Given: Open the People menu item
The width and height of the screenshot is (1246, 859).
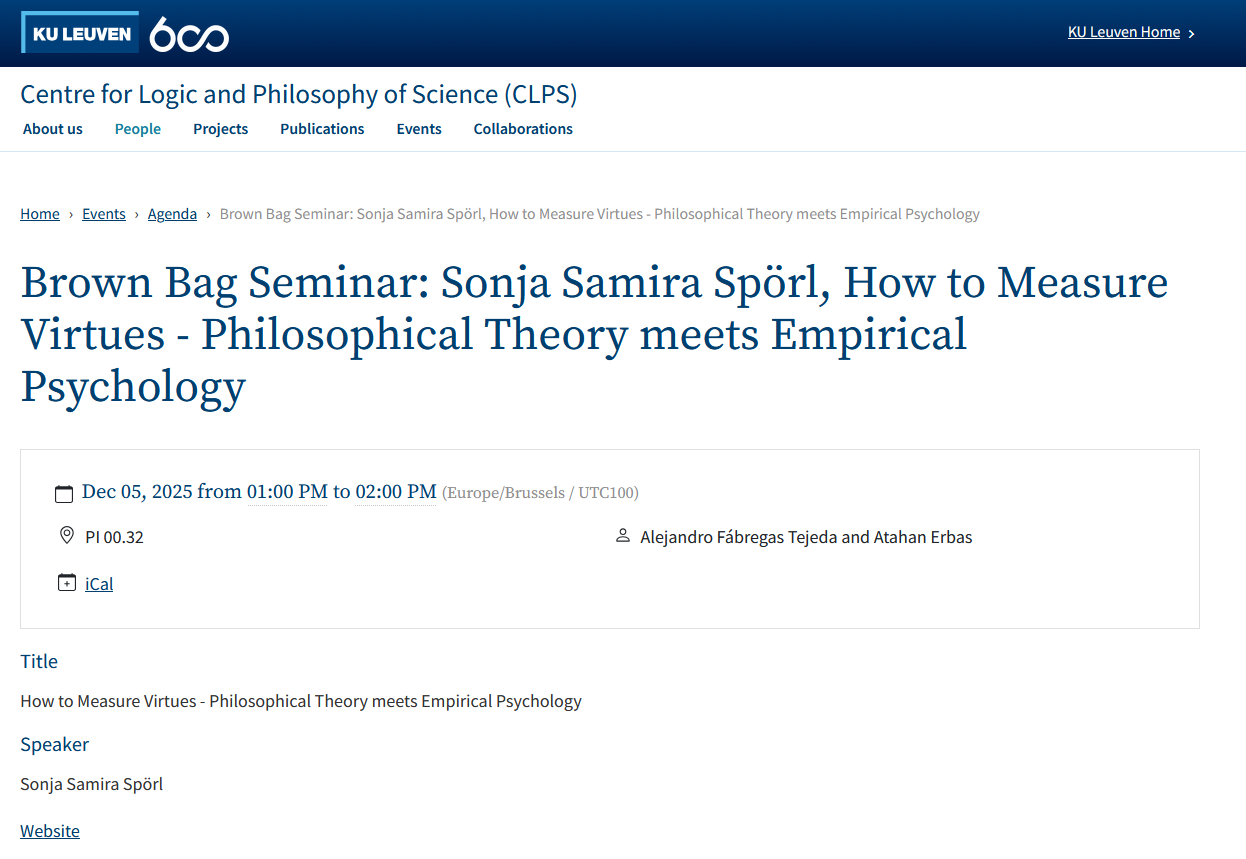Looking at the screenshot, I should pos(138,129).
